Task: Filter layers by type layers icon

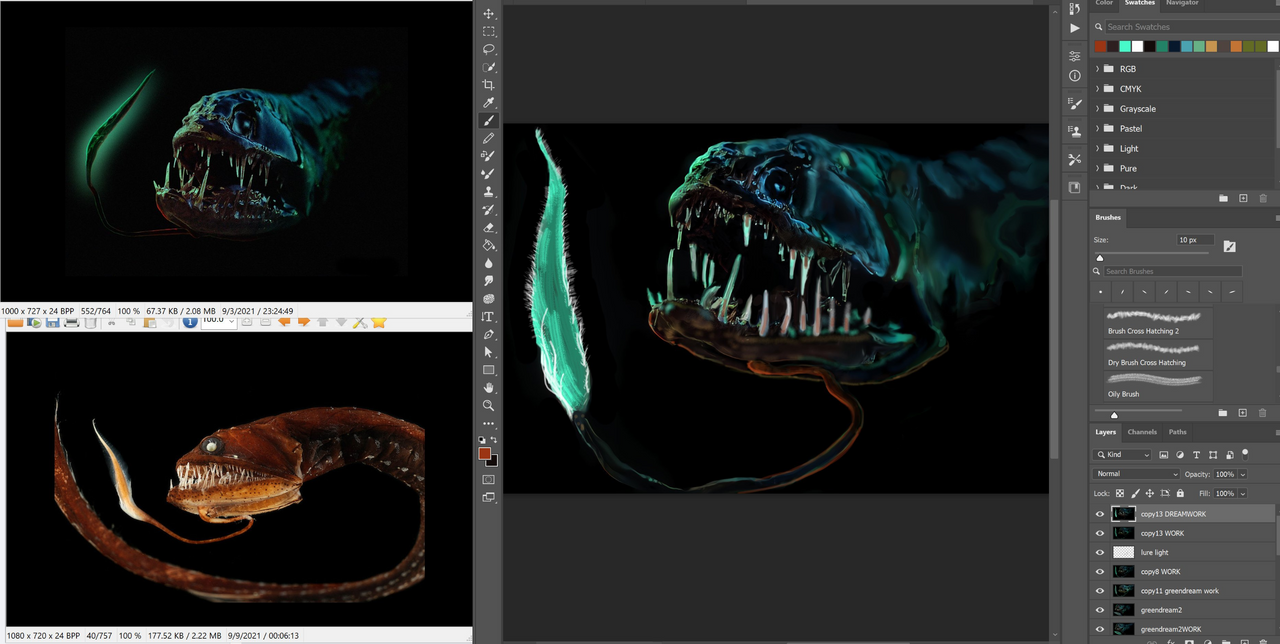Action: coord(1197,455)
